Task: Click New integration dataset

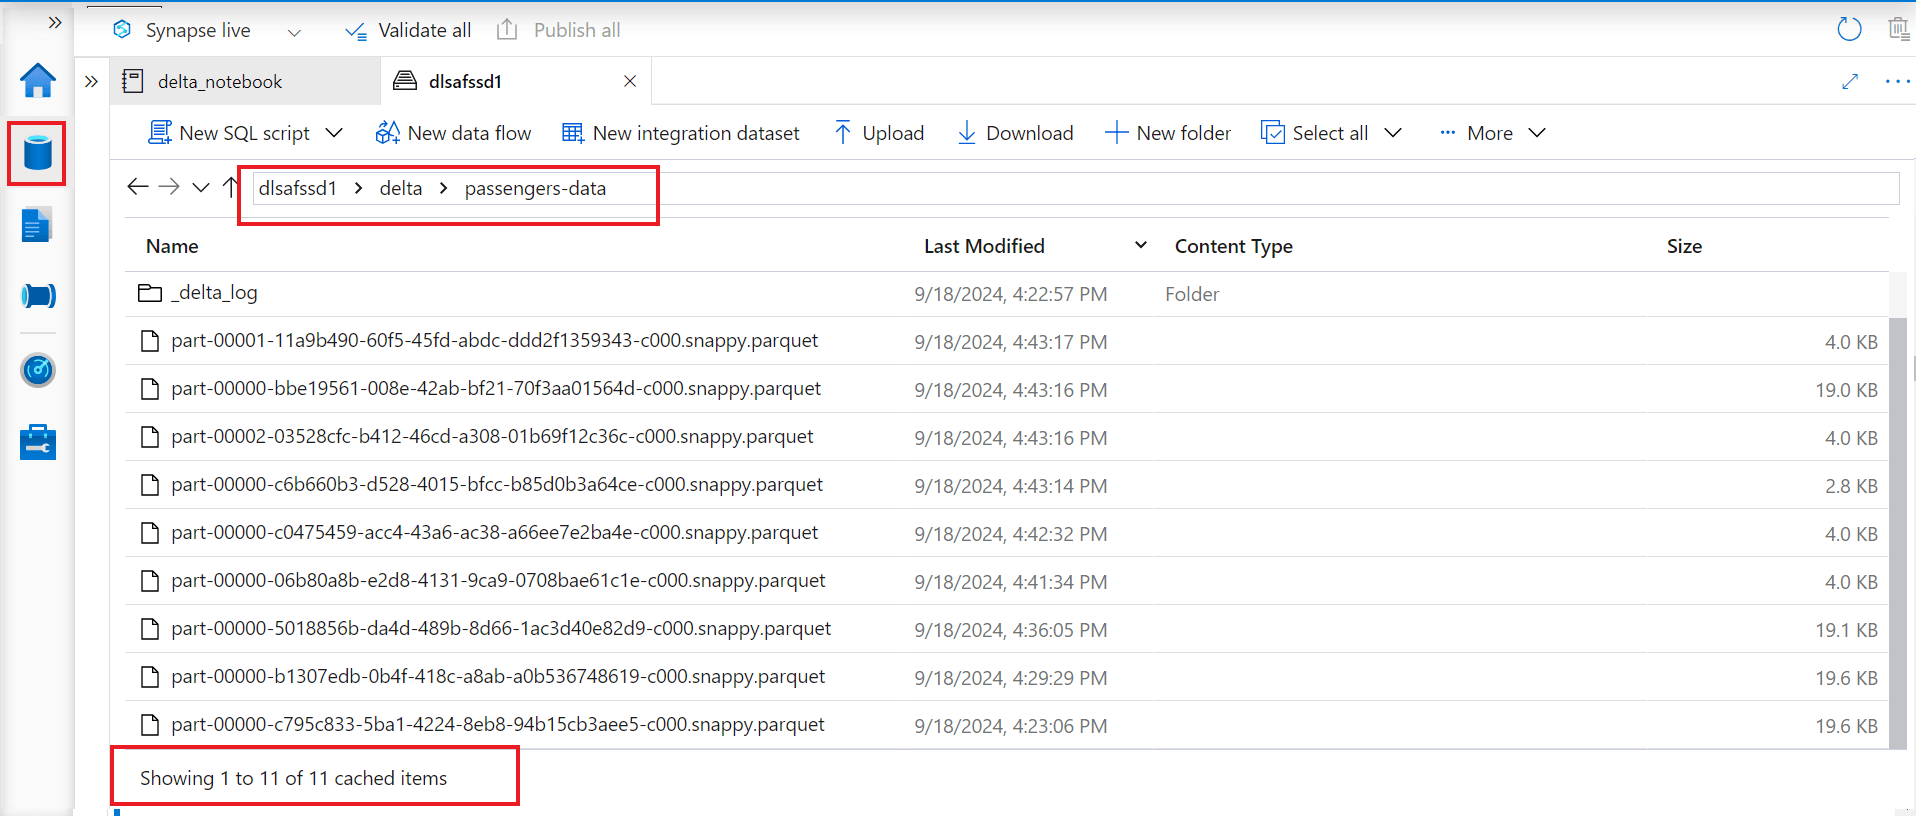Action: click(681, 133)
